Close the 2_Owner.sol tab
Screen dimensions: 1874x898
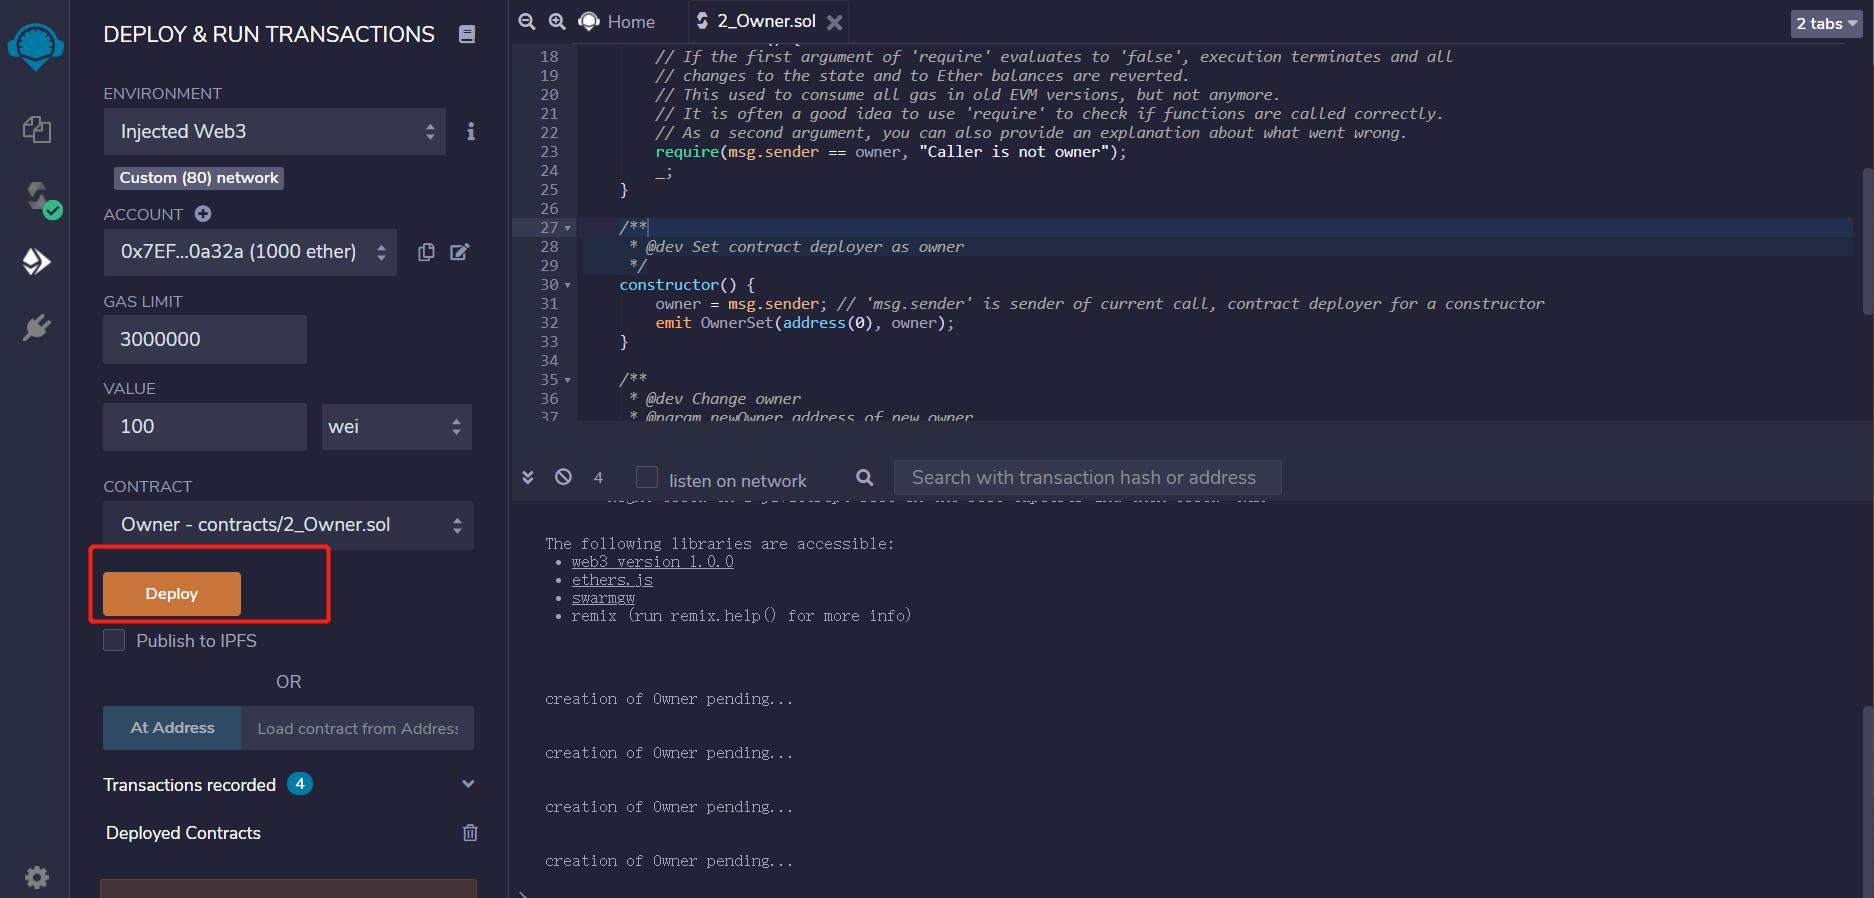(x=835, y=22)
